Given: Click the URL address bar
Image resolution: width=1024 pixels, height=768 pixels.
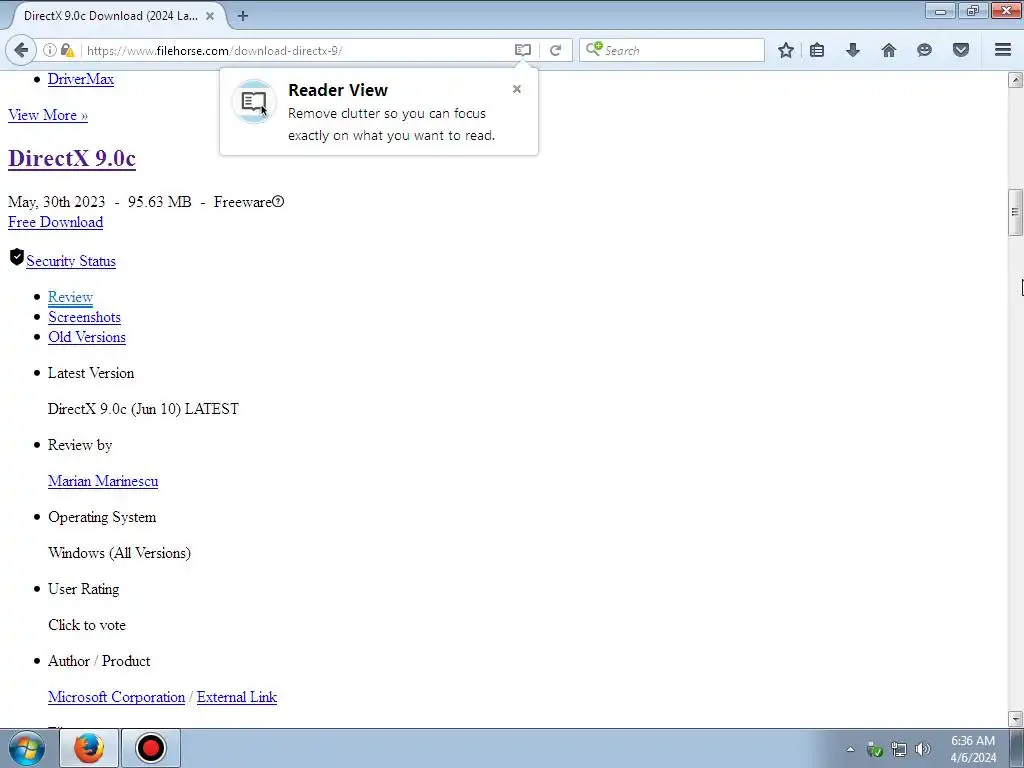Looking at the screenshot, I should click(297, 50).
